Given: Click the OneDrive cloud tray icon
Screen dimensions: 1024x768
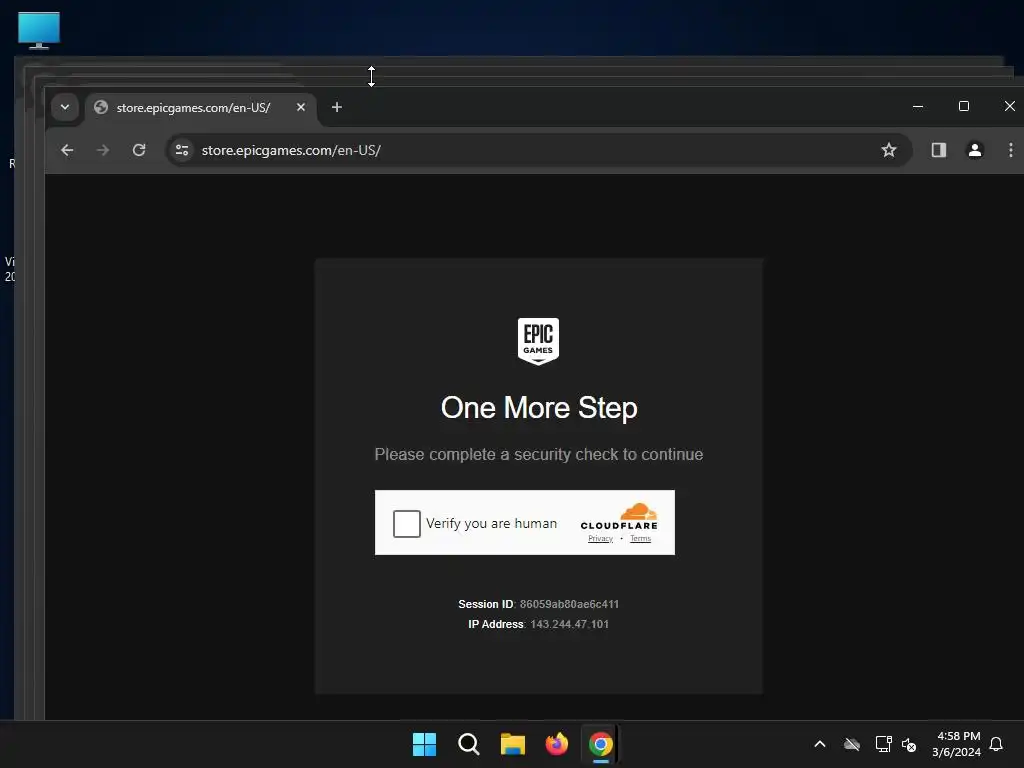Looking at the screenshot, I should click(852, 744).
